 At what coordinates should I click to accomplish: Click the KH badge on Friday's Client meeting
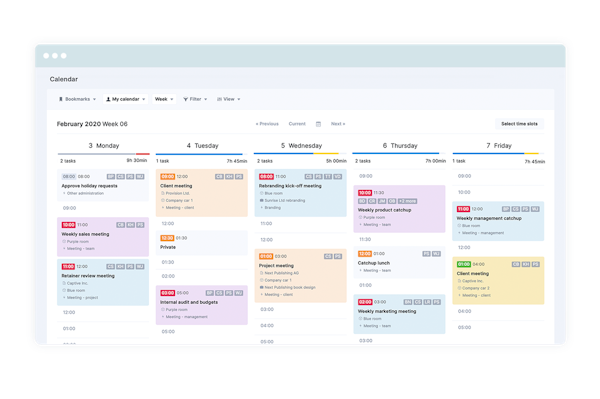point(526,264)
